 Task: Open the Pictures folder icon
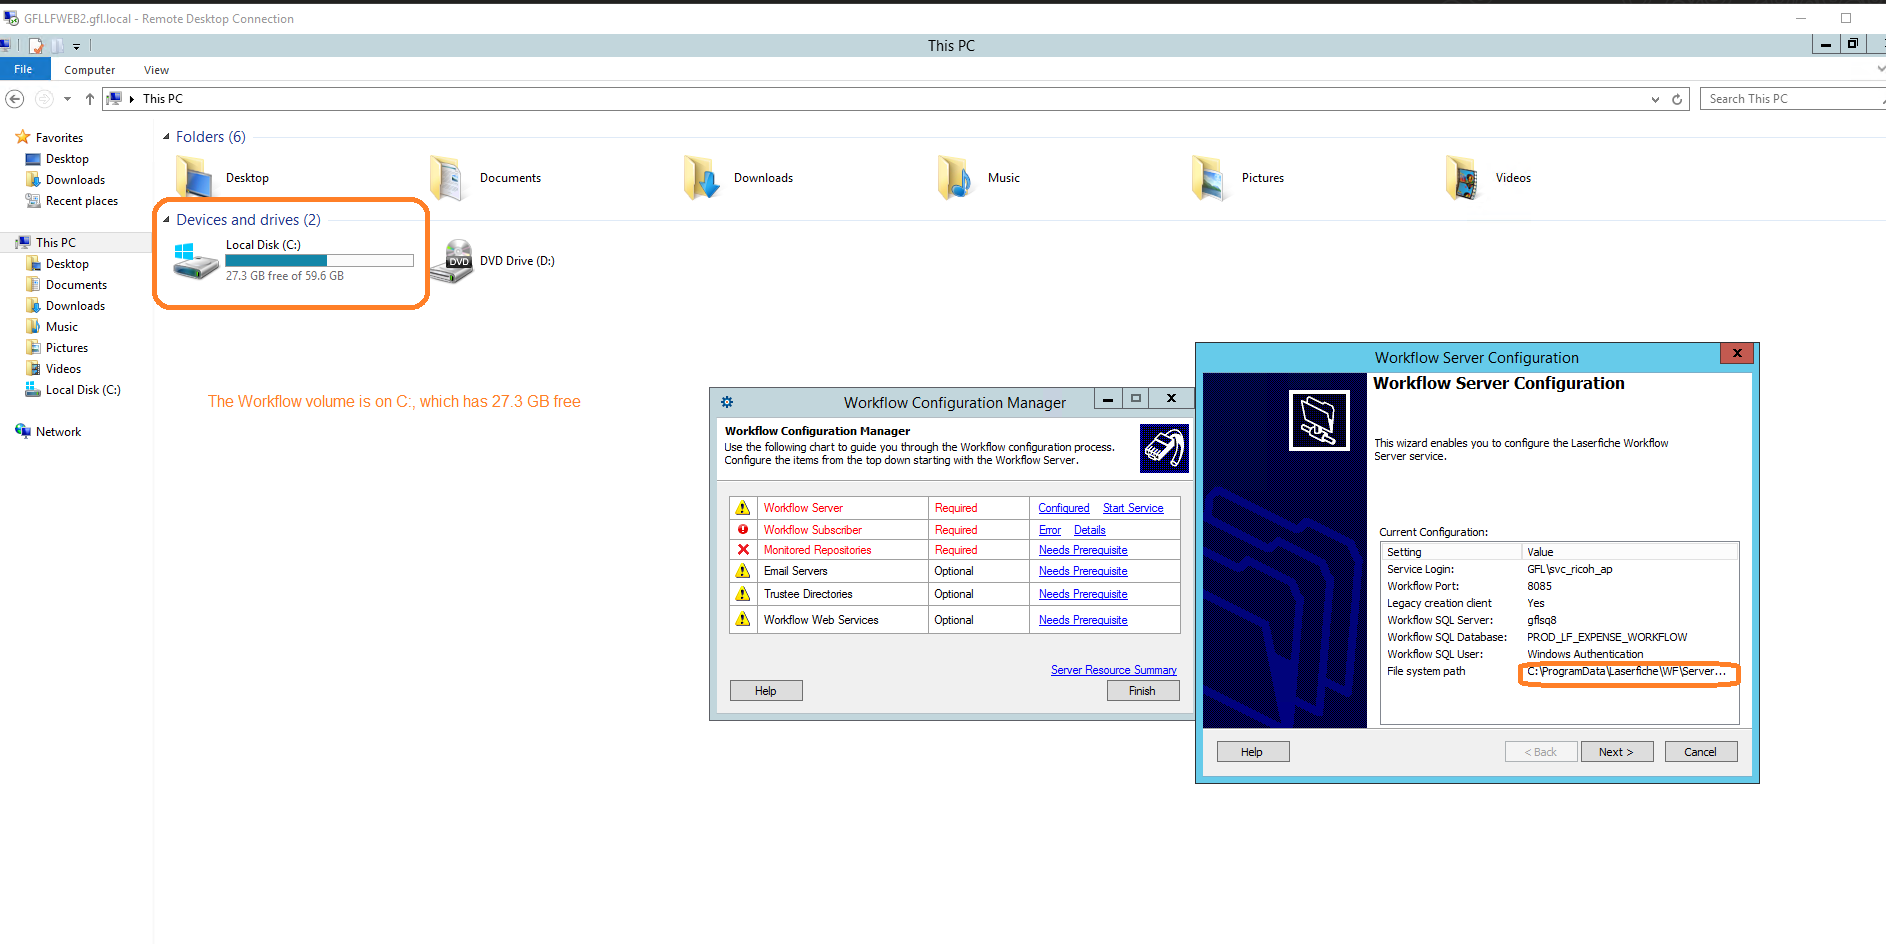click(x=1209, y=178)
